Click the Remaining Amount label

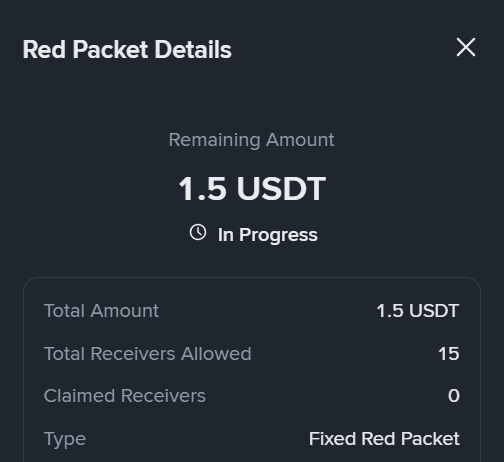(251, 140)
